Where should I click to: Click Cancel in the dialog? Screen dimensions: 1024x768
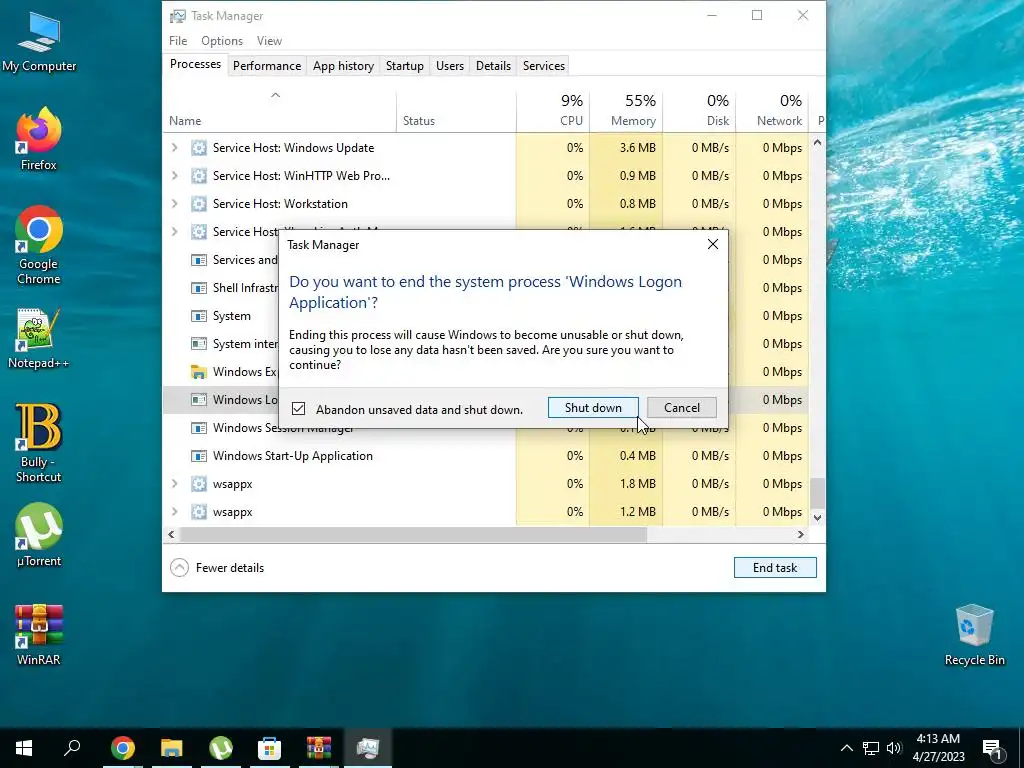pos(682,408)
